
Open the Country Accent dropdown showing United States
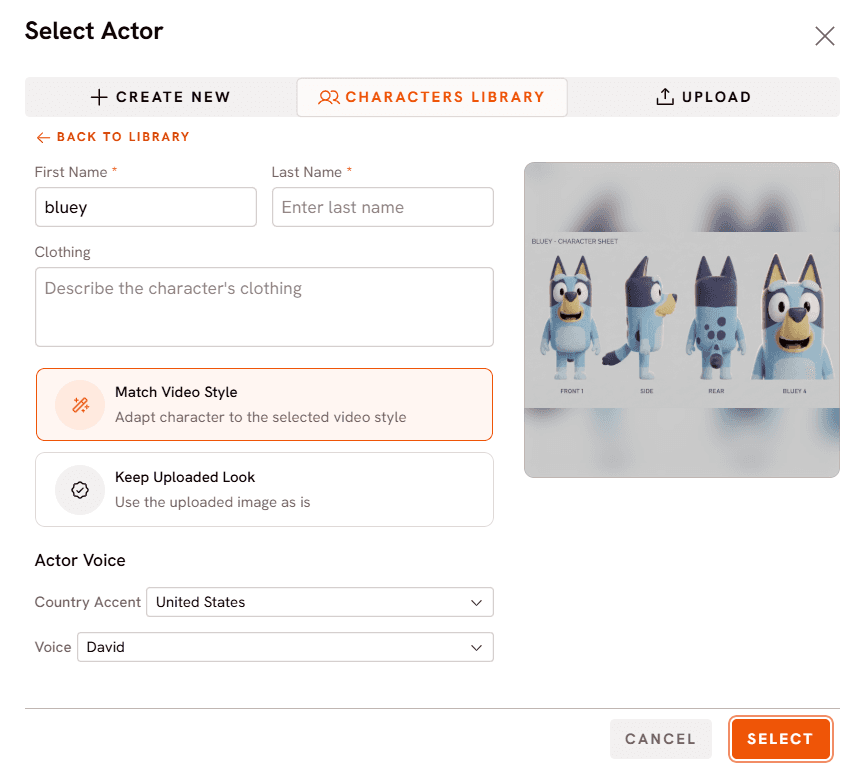point(320,602)
